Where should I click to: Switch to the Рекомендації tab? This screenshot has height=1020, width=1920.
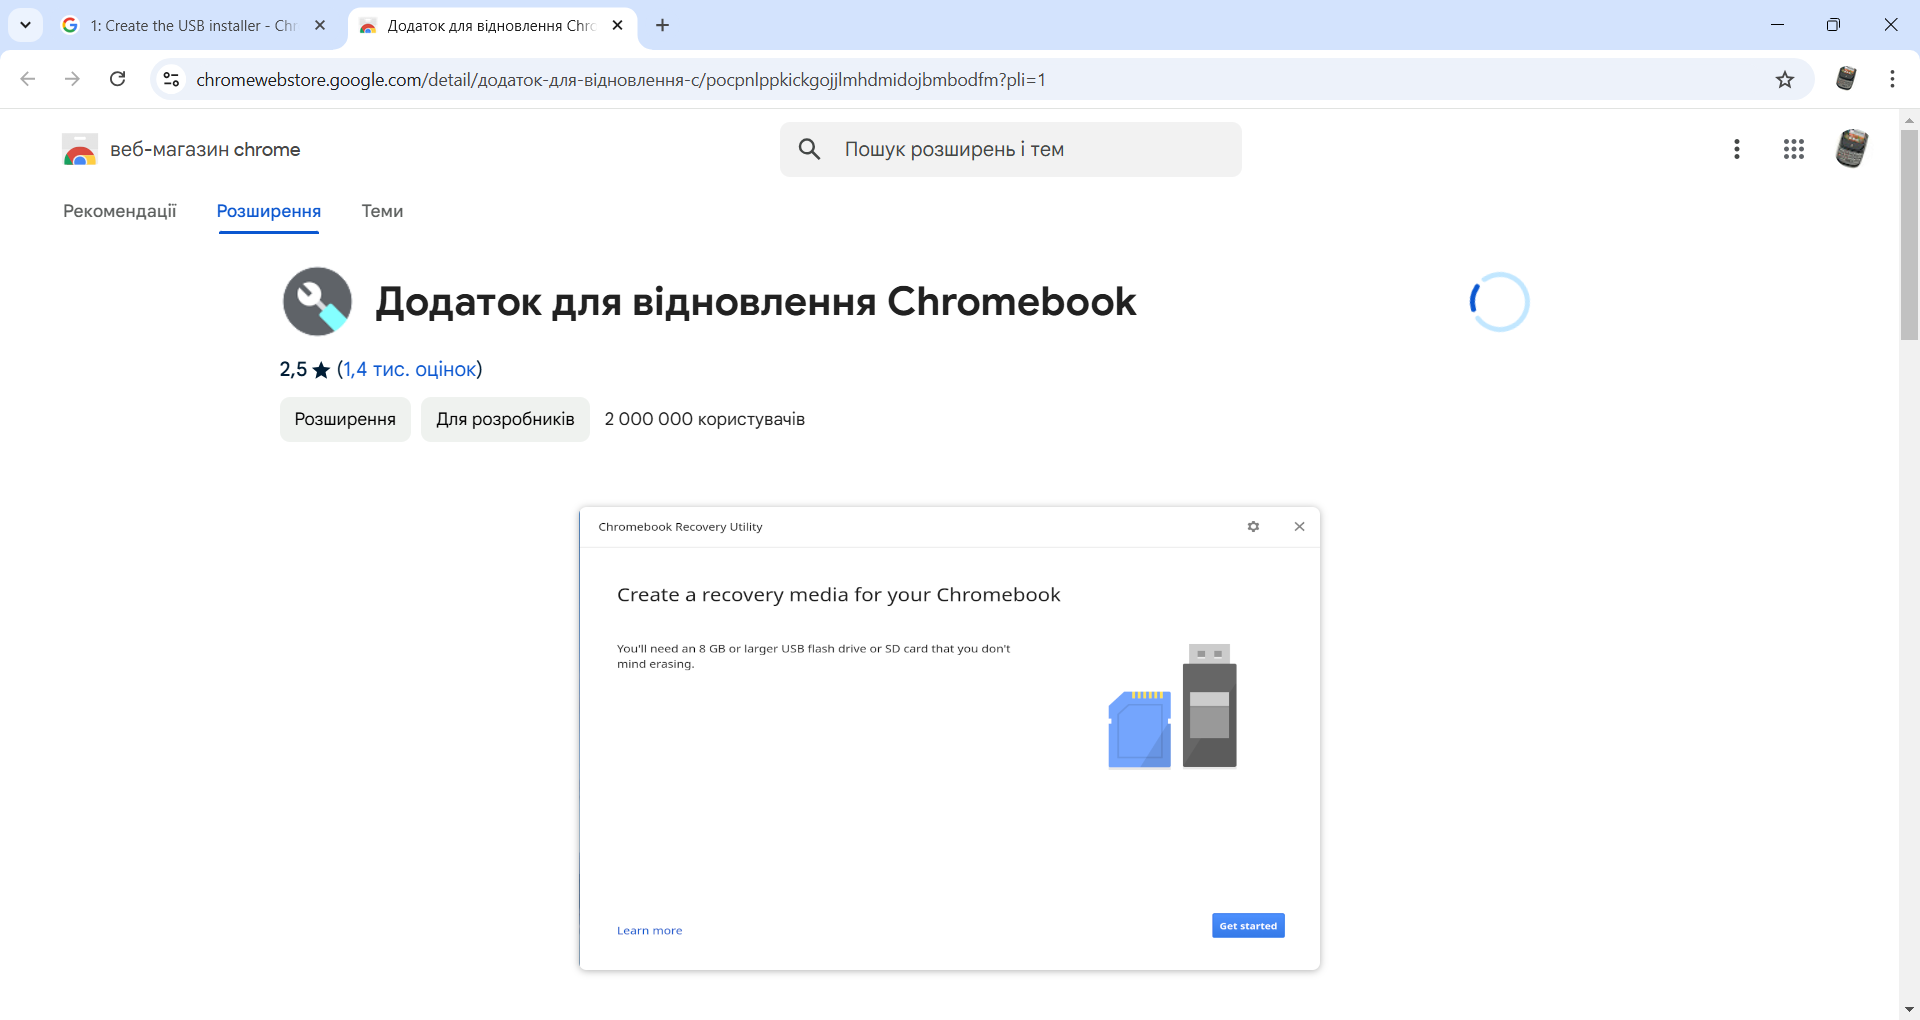click(120, 211)
